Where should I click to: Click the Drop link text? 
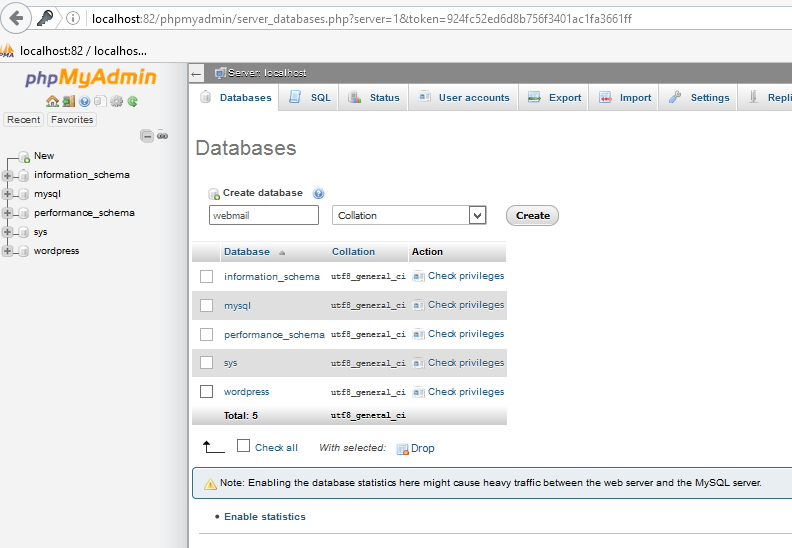click(422, 449)
